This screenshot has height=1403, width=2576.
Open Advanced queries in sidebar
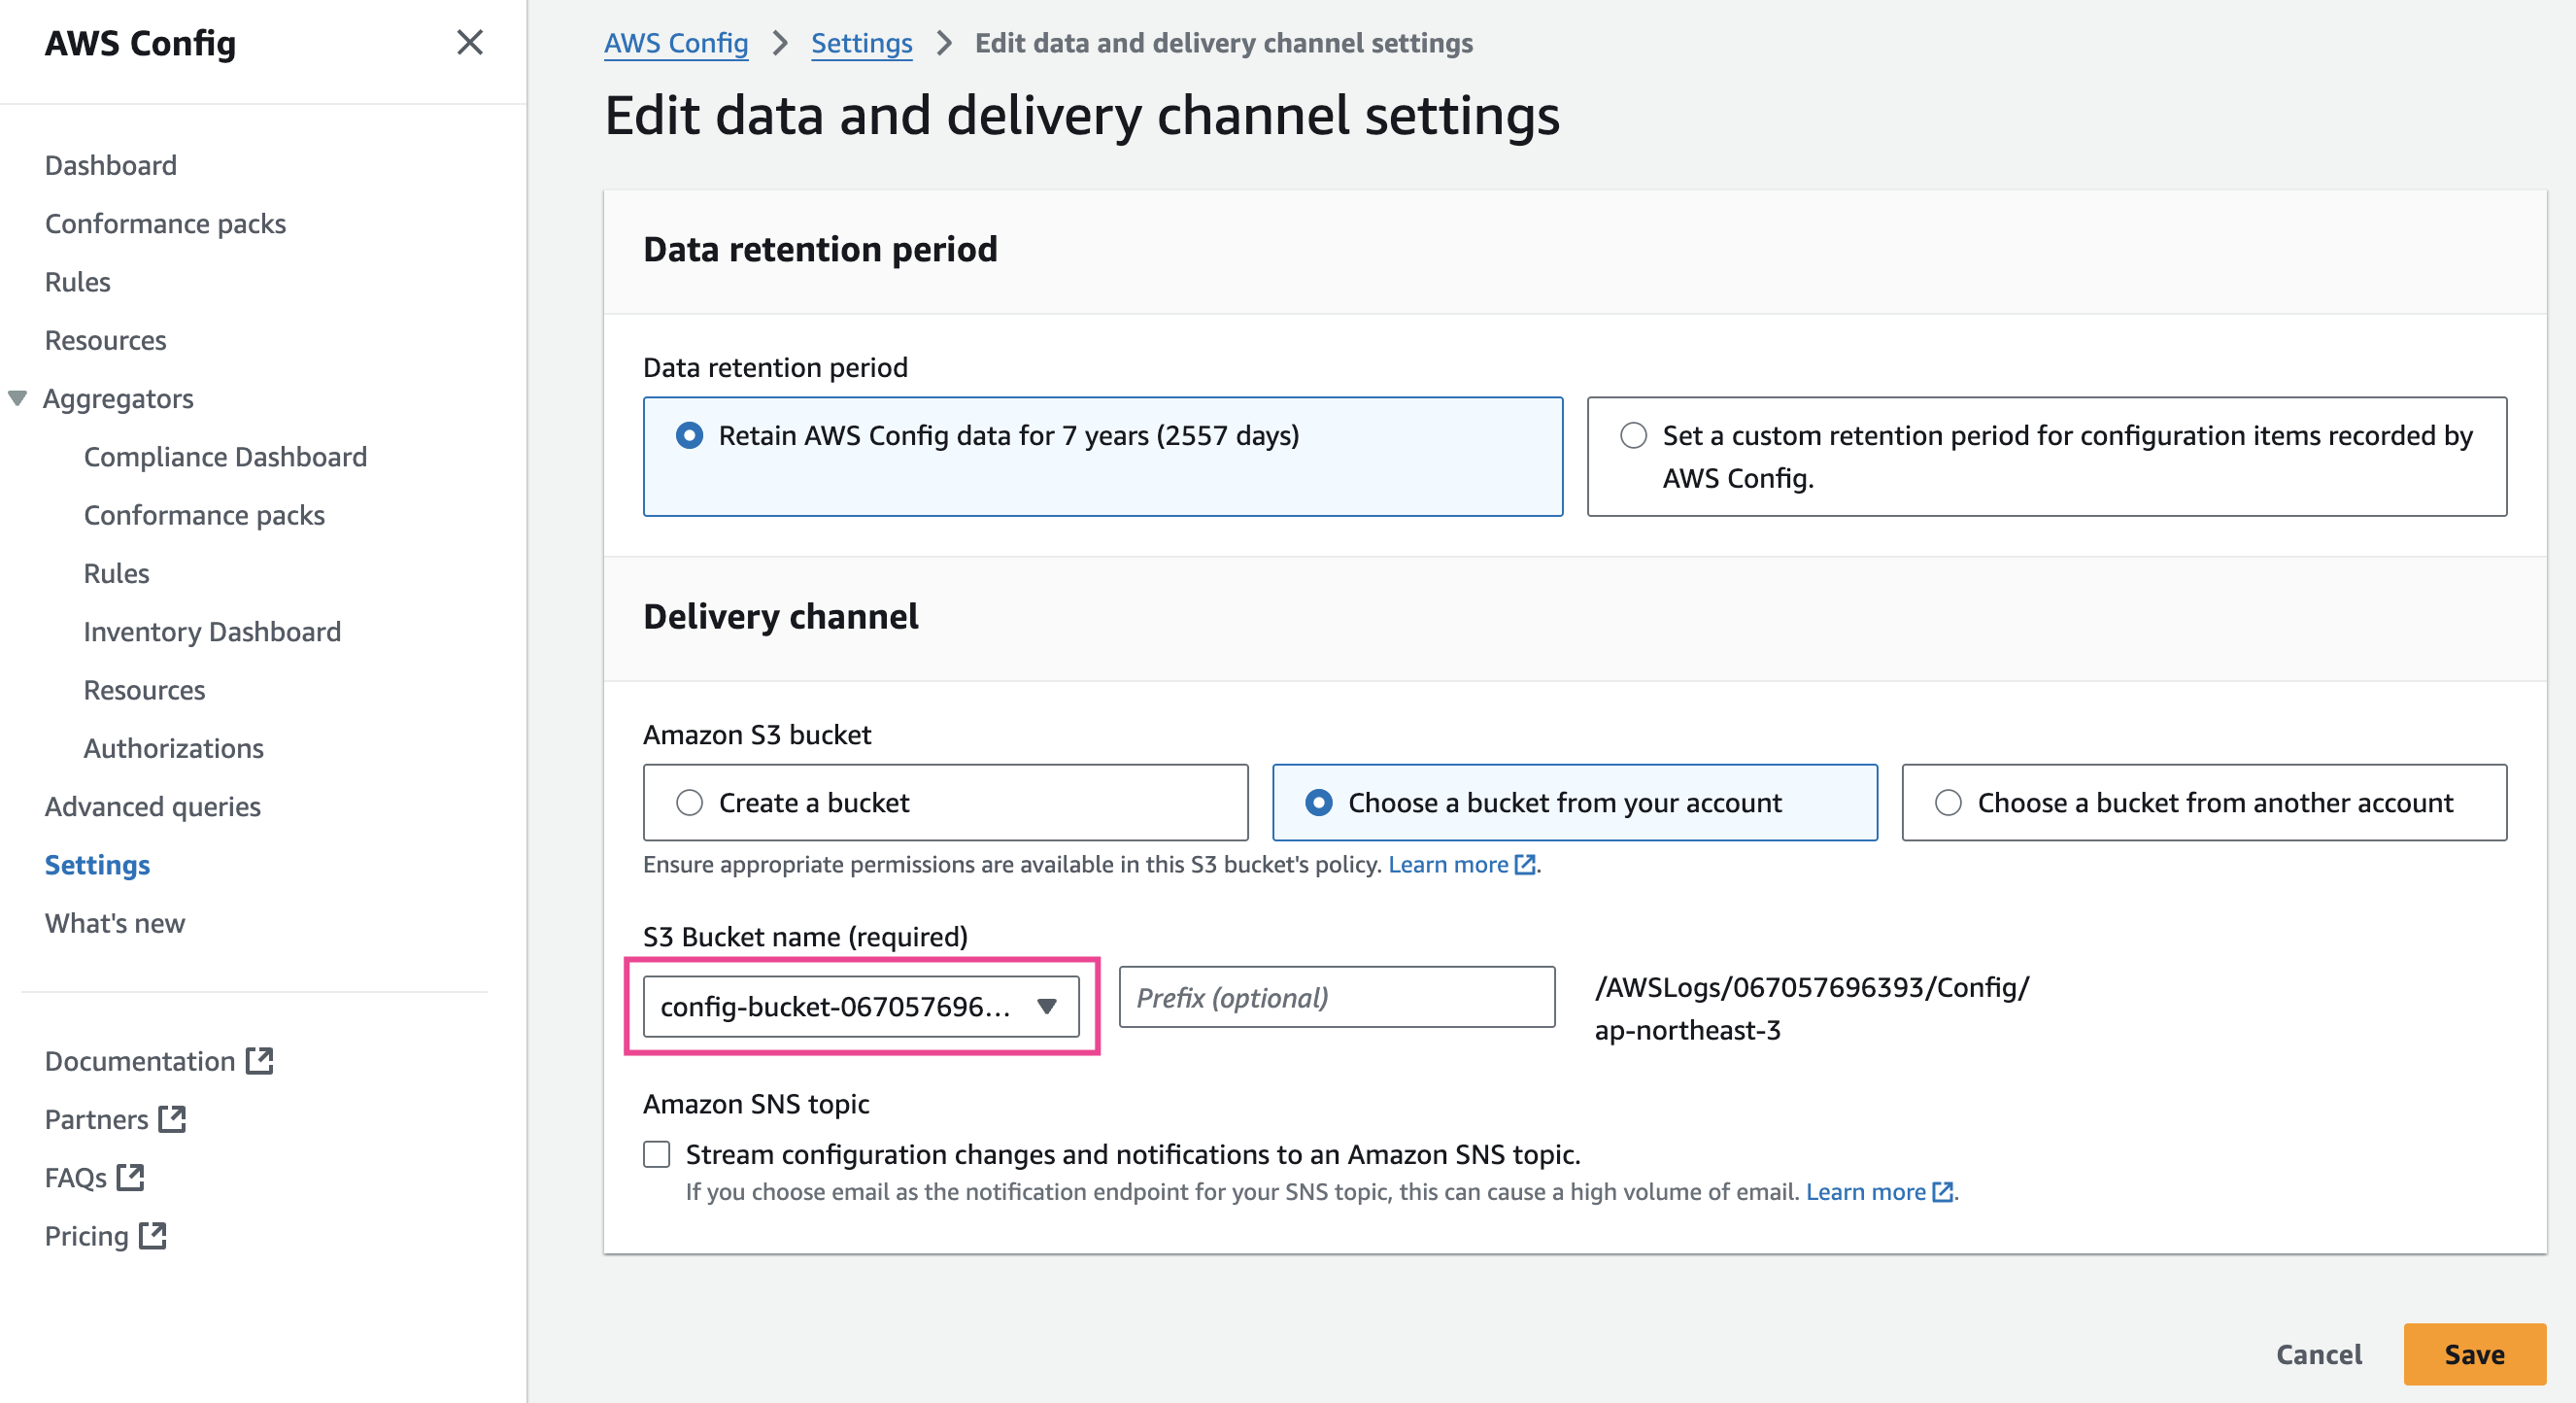(x=152, y=806)
